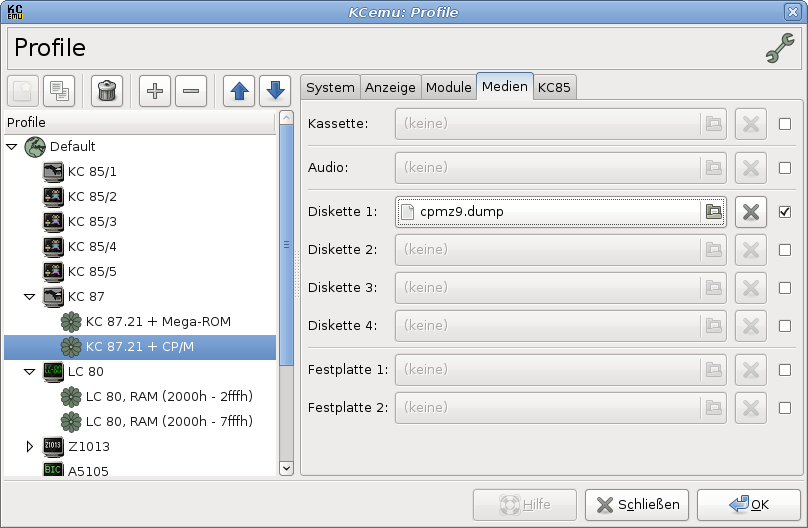
Task: Expand the Z1013 tree node
Action: tap(29, 447)
